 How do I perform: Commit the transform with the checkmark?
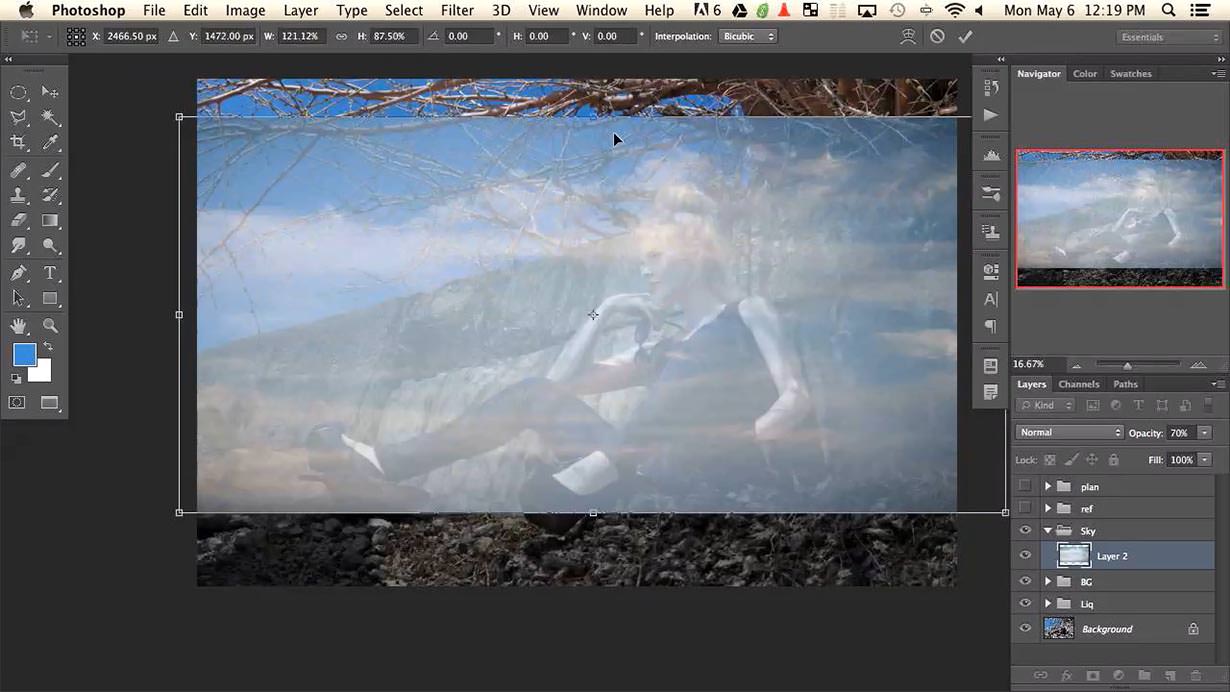965,36
